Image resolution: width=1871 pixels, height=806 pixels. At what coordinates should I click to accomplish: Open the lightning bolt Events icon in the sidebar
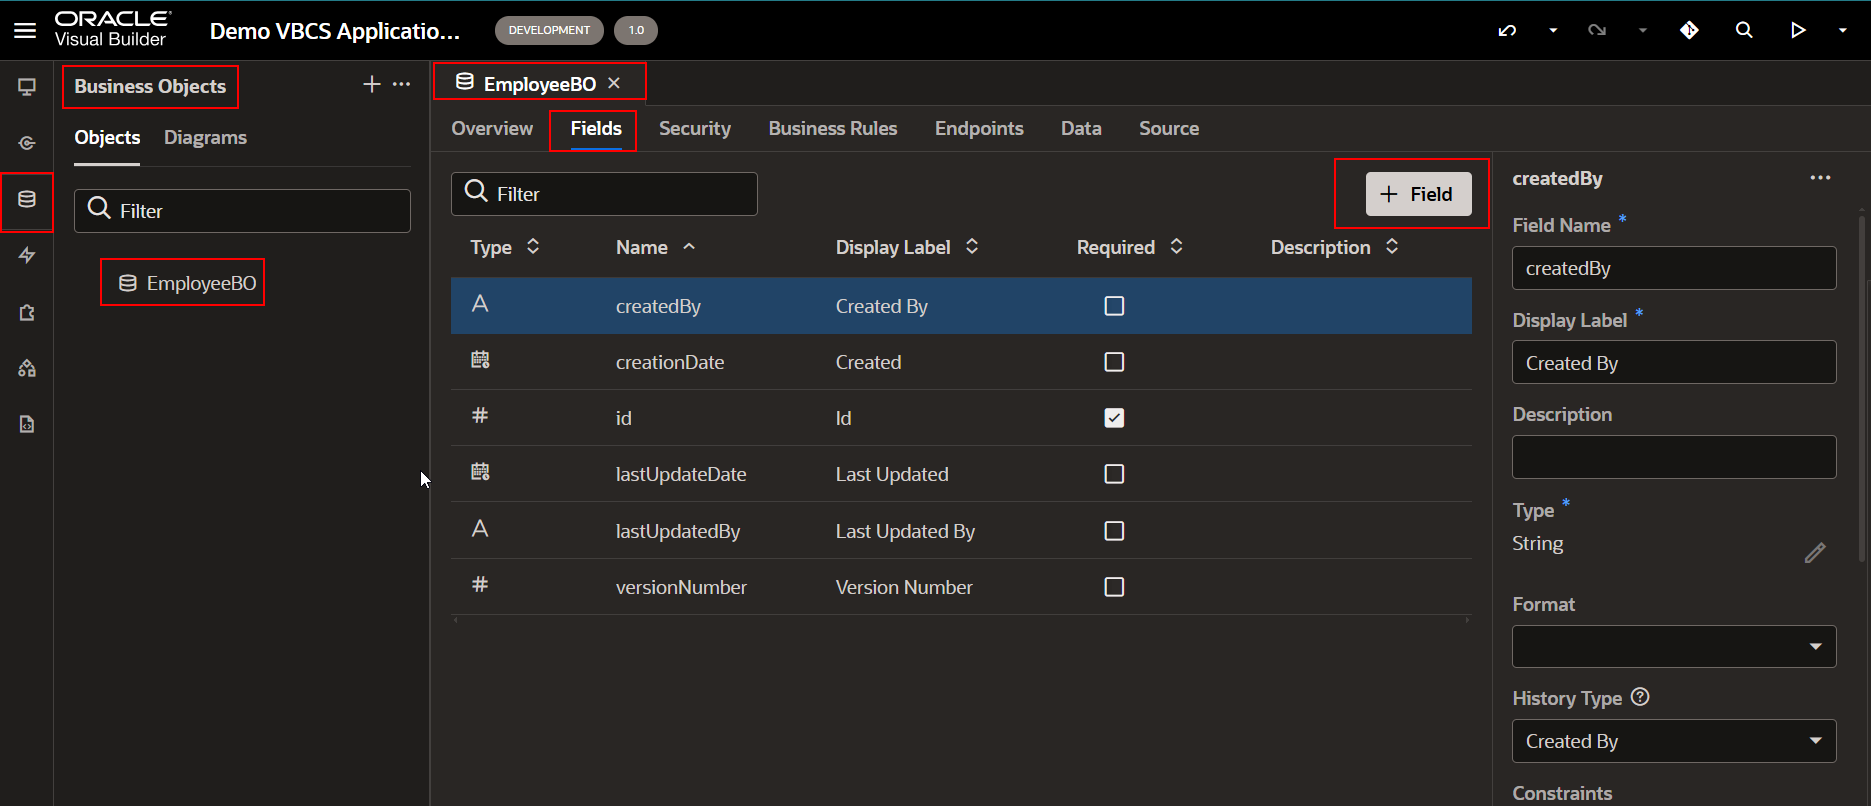point(27,256)
